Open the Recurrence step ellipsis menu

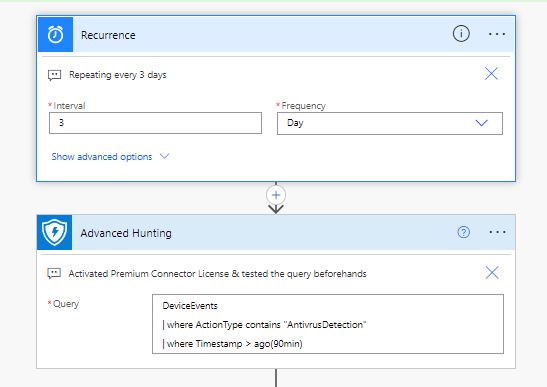pos(497,34)
